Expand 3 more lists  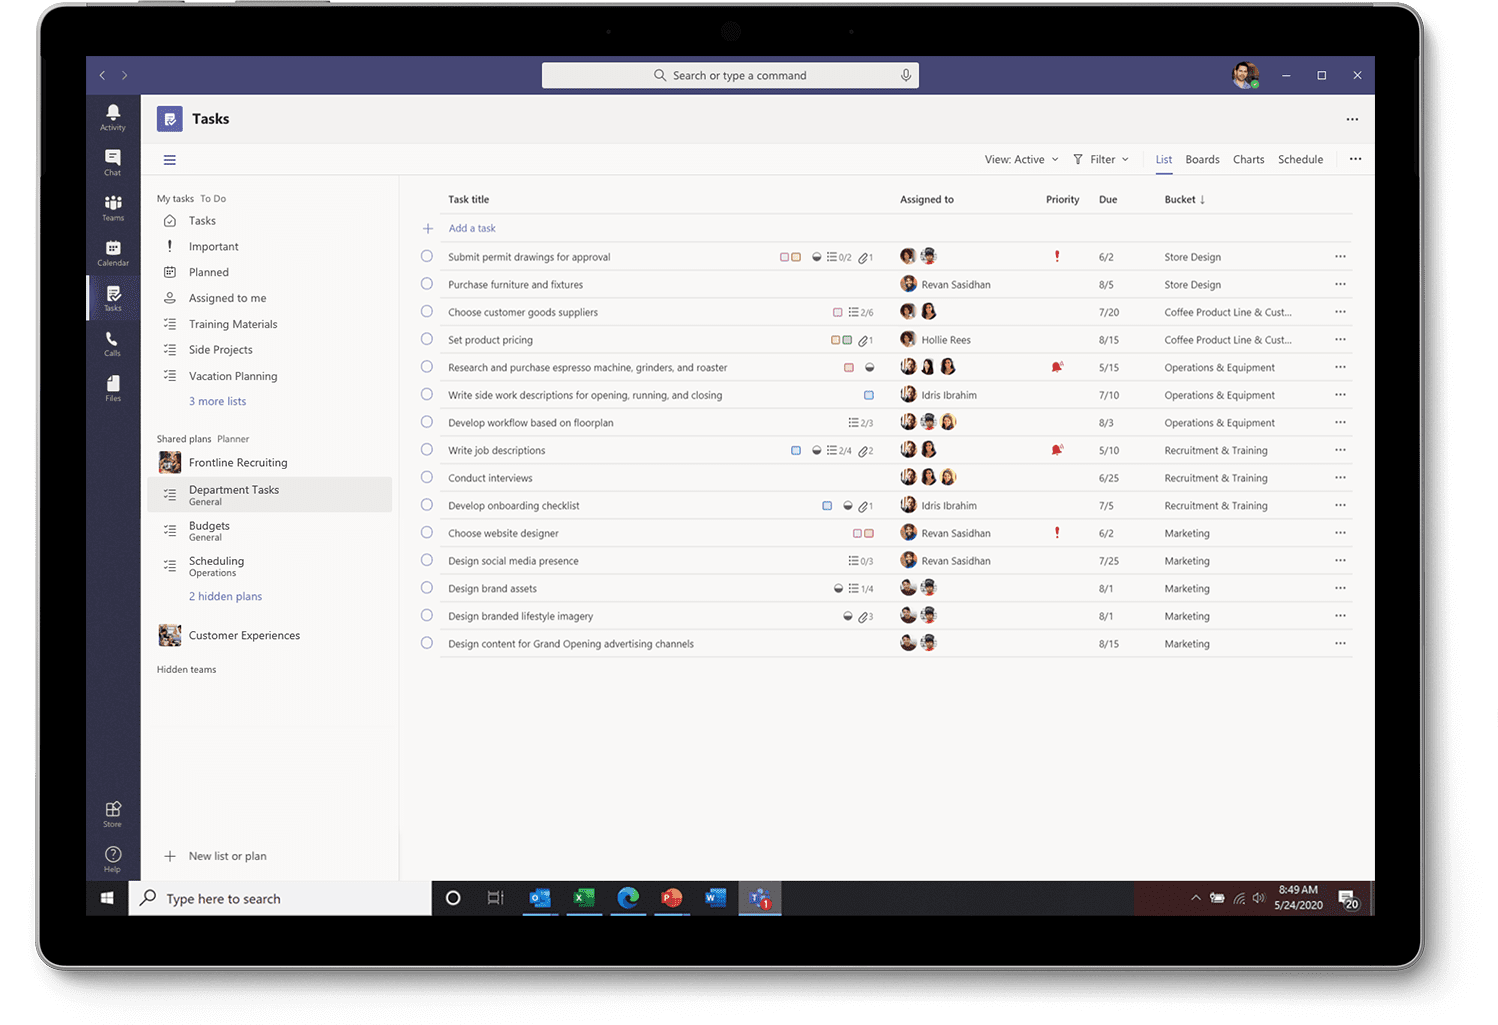click(217, 401)
